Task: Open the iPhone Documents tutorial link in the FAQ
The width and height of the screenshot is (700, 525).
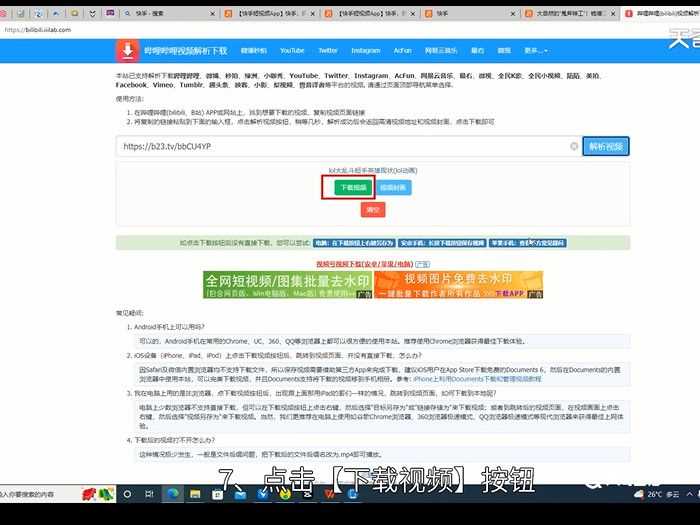Action: point(477,379)
